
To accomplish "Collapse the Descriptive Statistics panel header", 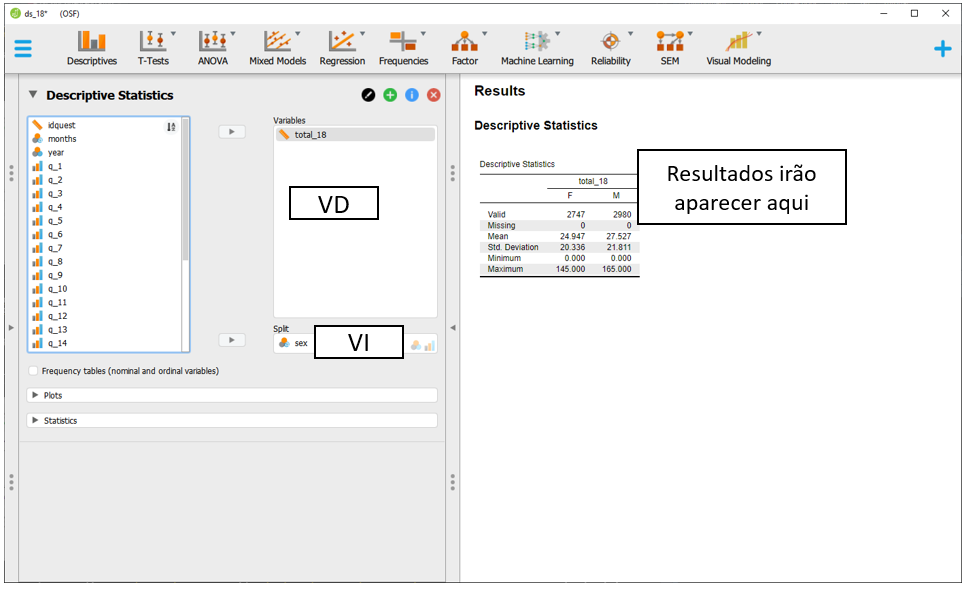I will tap(33, 95).
